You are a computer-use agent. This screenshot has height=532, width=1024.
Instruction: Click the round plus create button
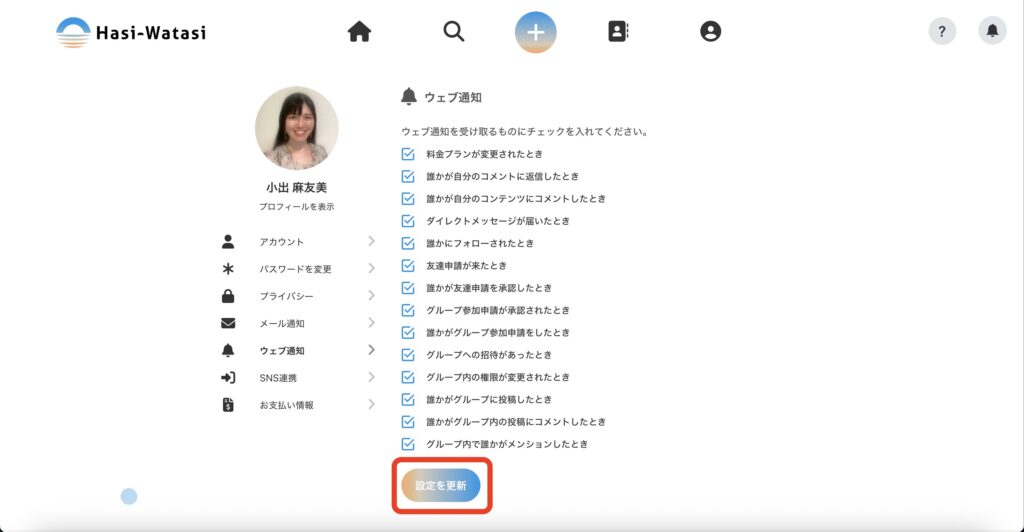tap(536, 32)
